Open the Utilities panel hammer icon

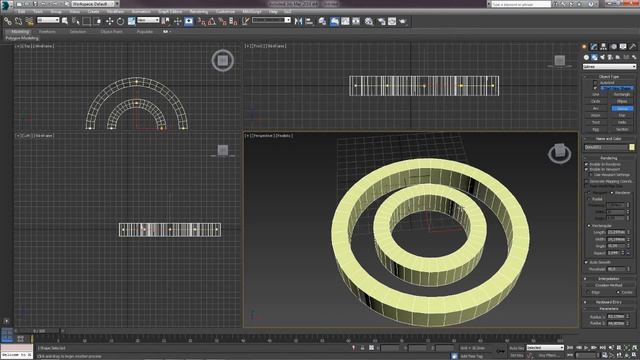point(633,47)
